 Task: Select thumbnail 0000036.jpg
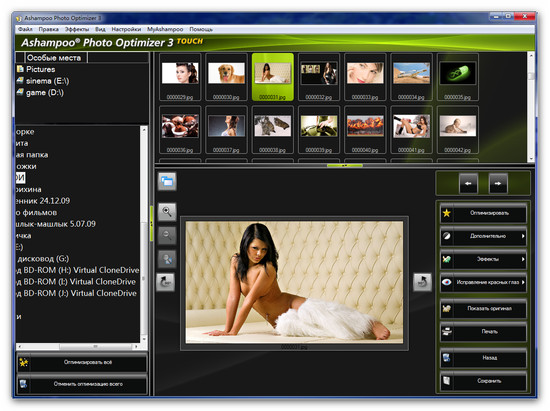[x=180, y=130]
